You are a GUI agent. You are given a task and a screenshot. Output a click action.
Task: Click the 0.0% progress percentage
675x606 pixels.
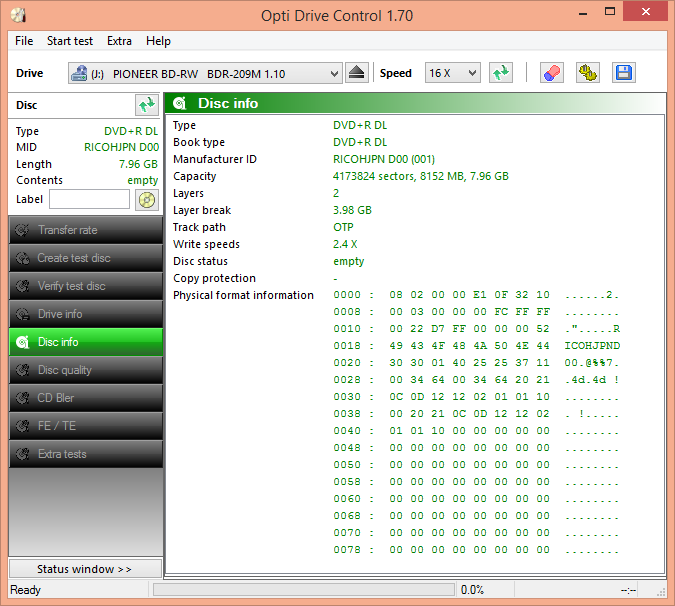pos(472,590)
